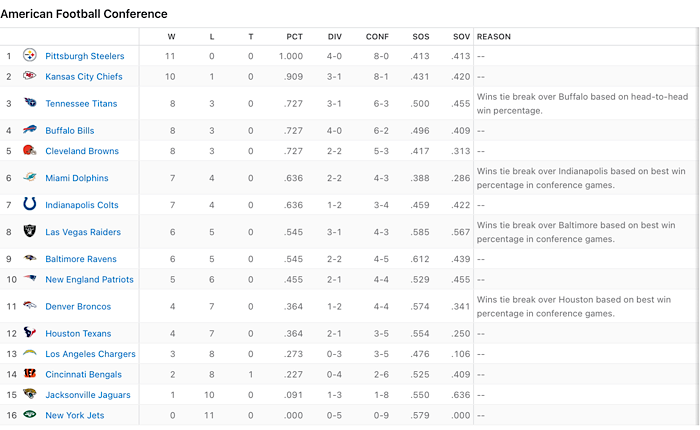Go to the Denver Broncos team page

(x=78, y=306)
